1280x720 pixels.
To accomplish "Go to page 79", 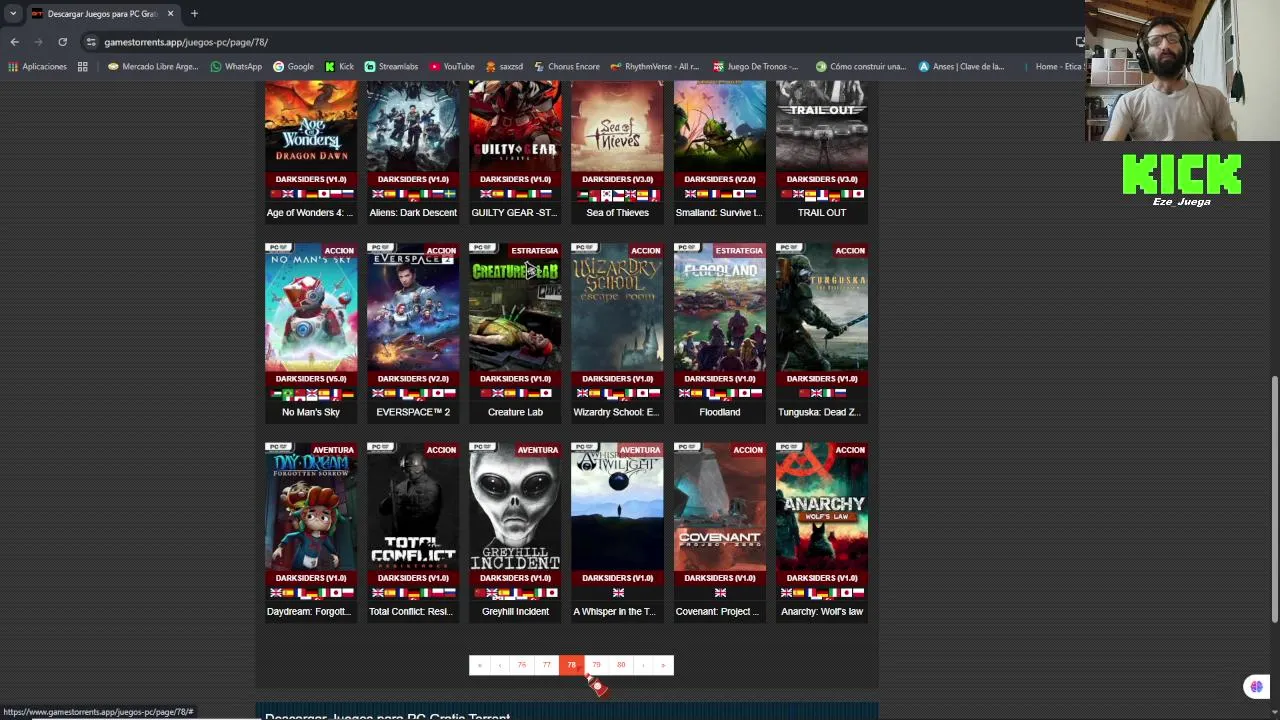I will pos(597,665).
